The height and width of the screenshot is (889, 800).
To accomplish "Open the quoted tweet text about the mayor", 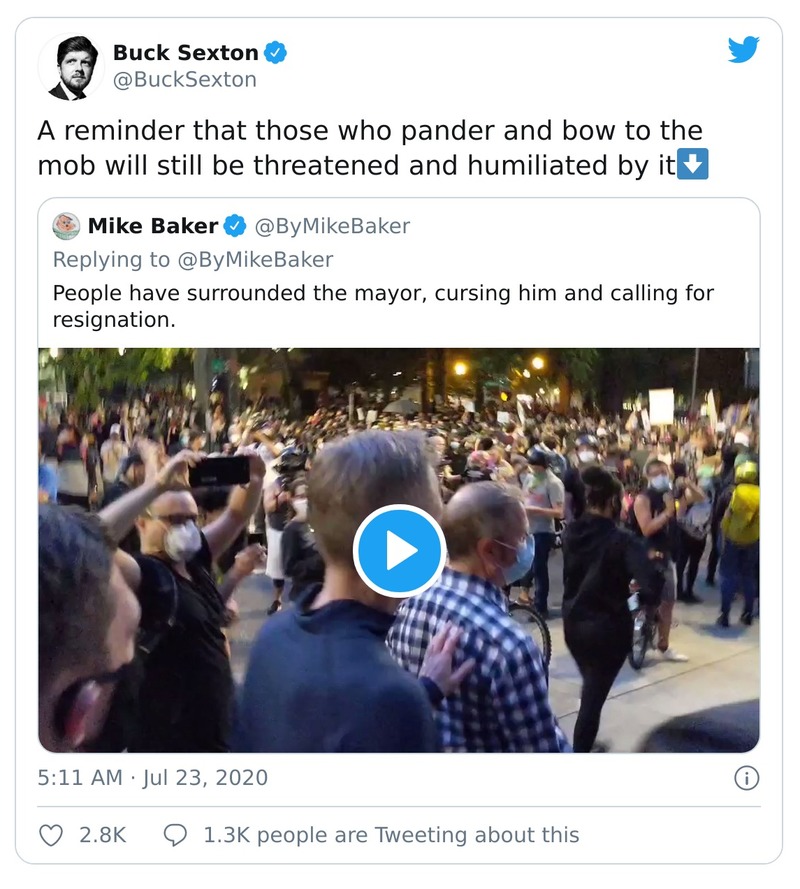I will pyautogui.click(x=383, y=307).
